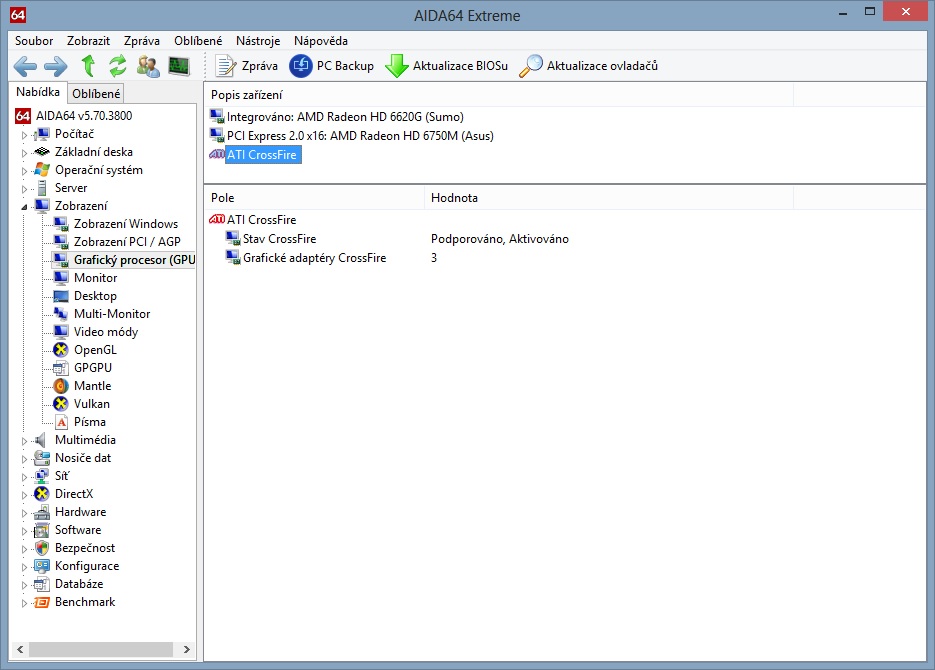Click the green graph monitor toolbar icon
Viewport: 935px width, 670px height.
click(179, 67)
